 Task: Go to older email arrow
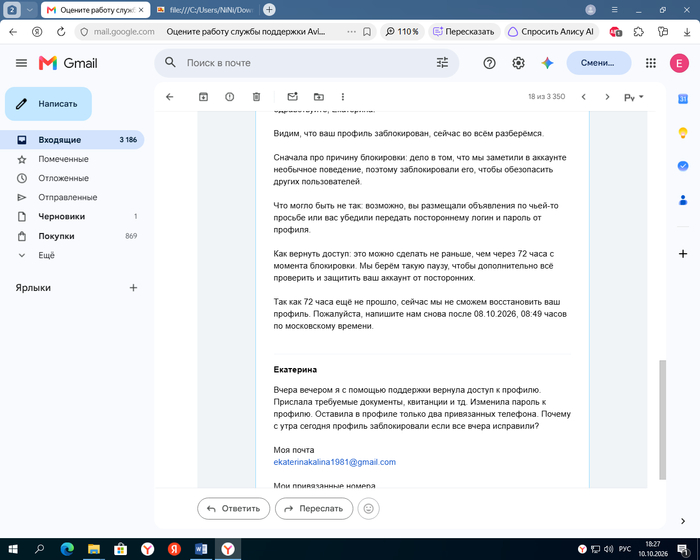click(x=607, y=97)
